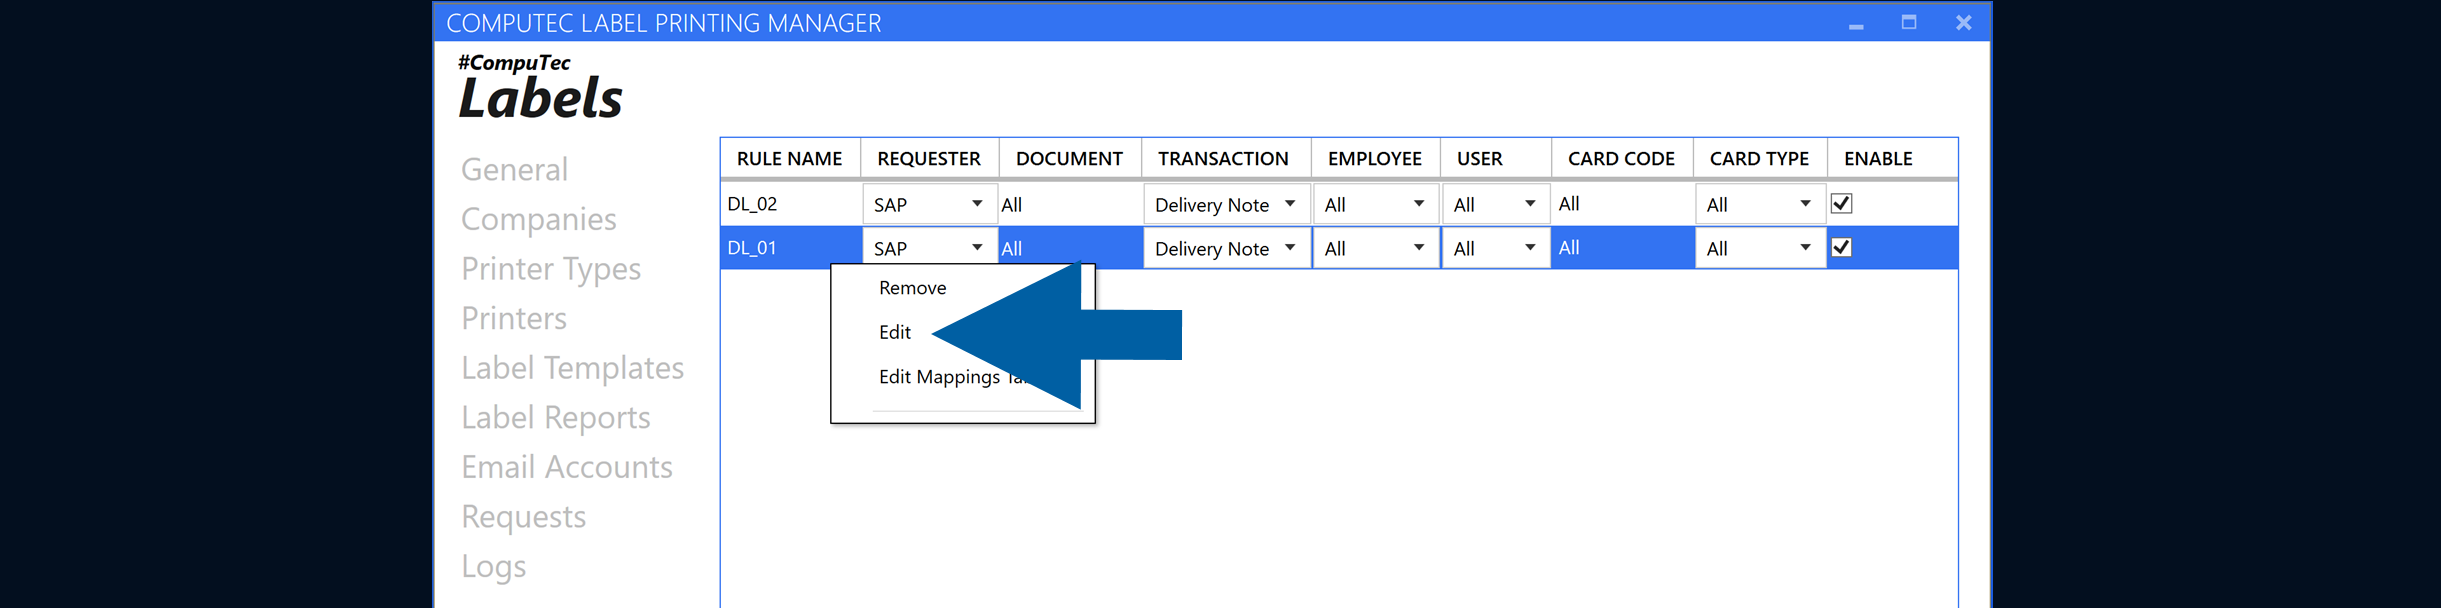The height and width of the screenshot is (608, 2441).
Task: Open the Requests section
Action: pos(523,518)
